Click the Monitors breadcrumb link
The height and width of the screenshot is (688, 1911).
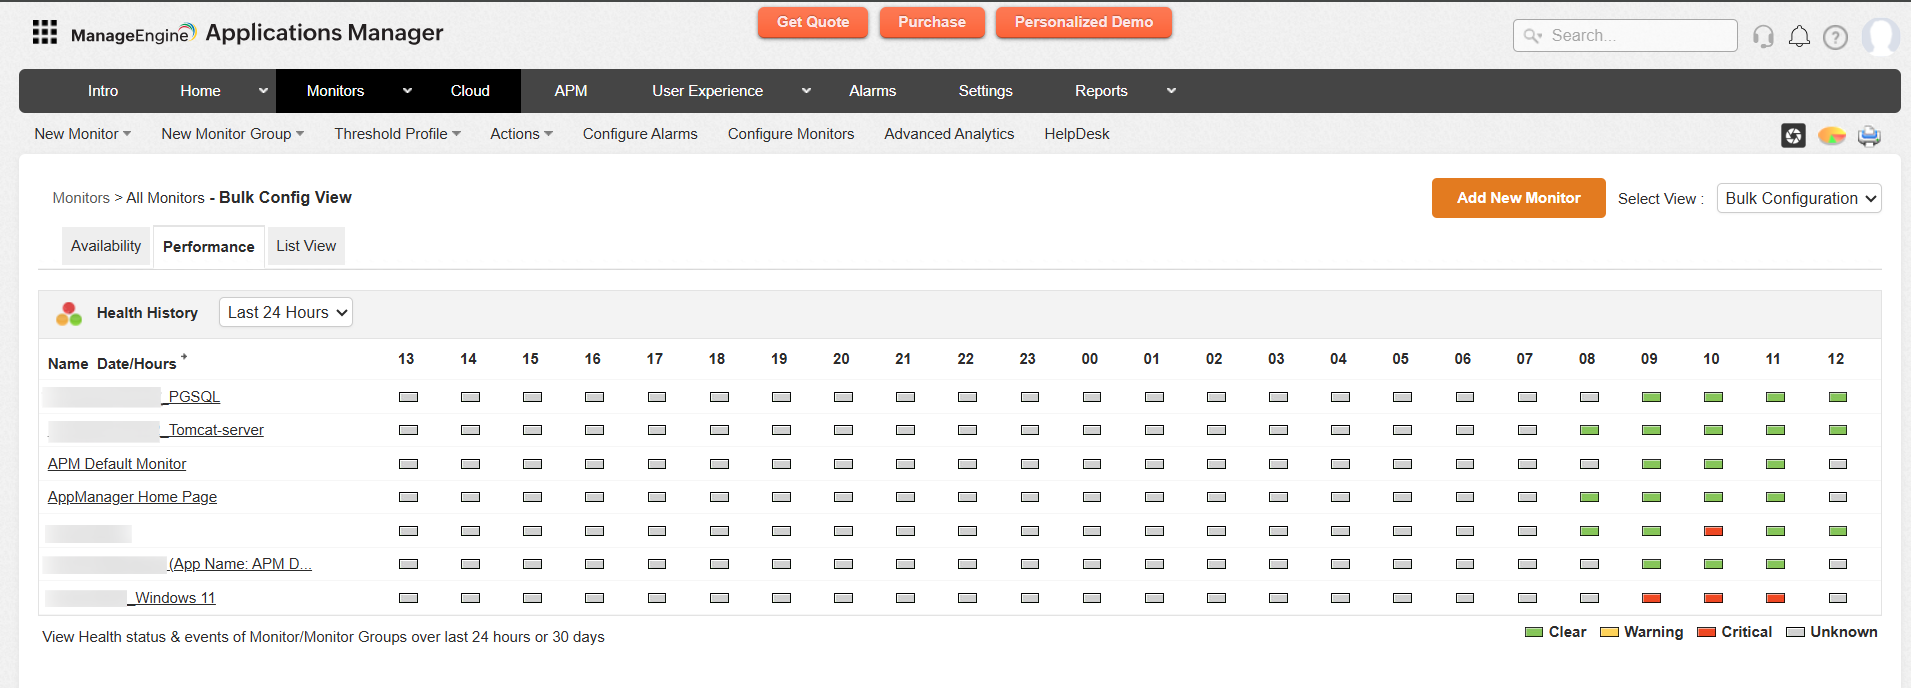coord(81,198)
